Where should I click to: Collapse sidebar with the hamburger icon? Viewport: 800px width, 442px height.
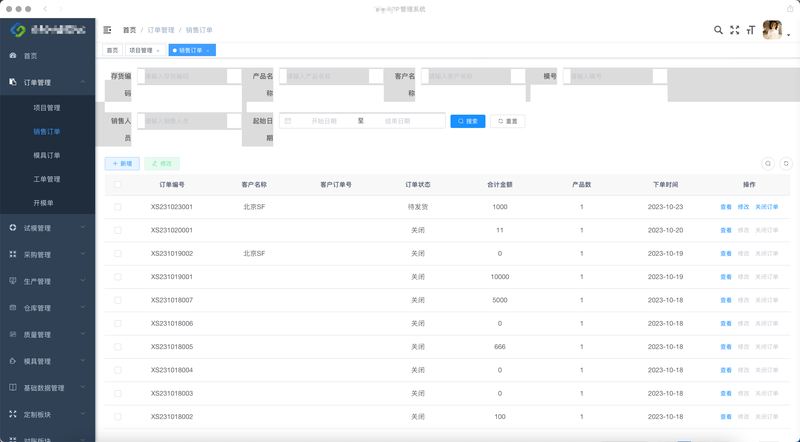(x=107, y=30)
